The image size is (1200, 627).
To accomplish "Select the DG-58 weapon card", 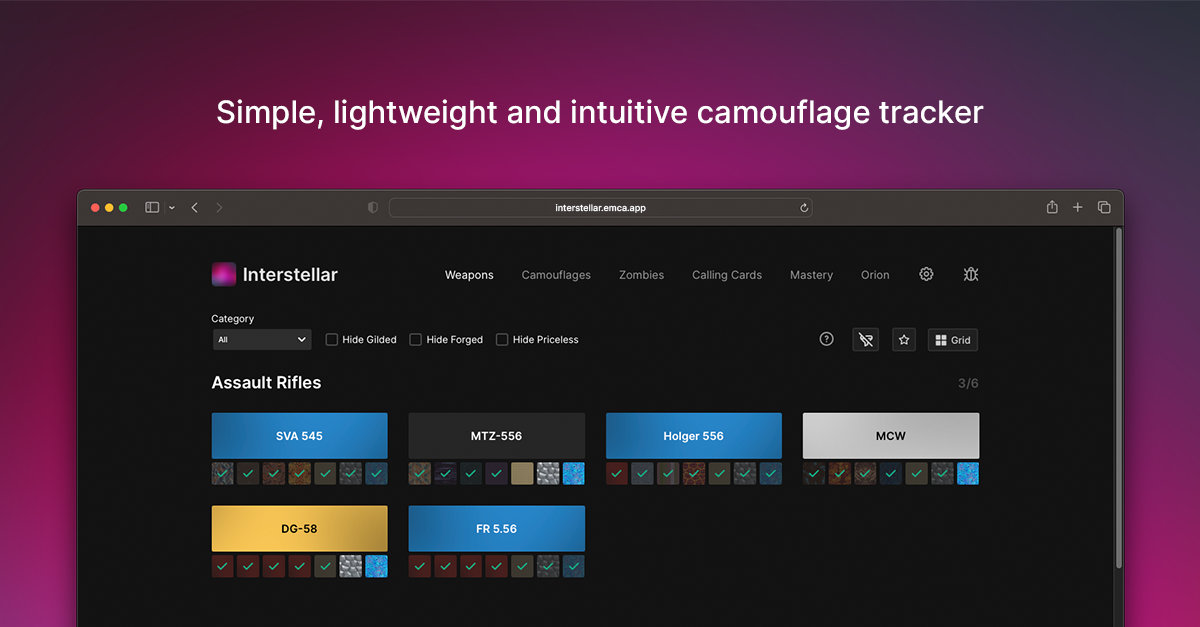I will (x=299, y=528).
